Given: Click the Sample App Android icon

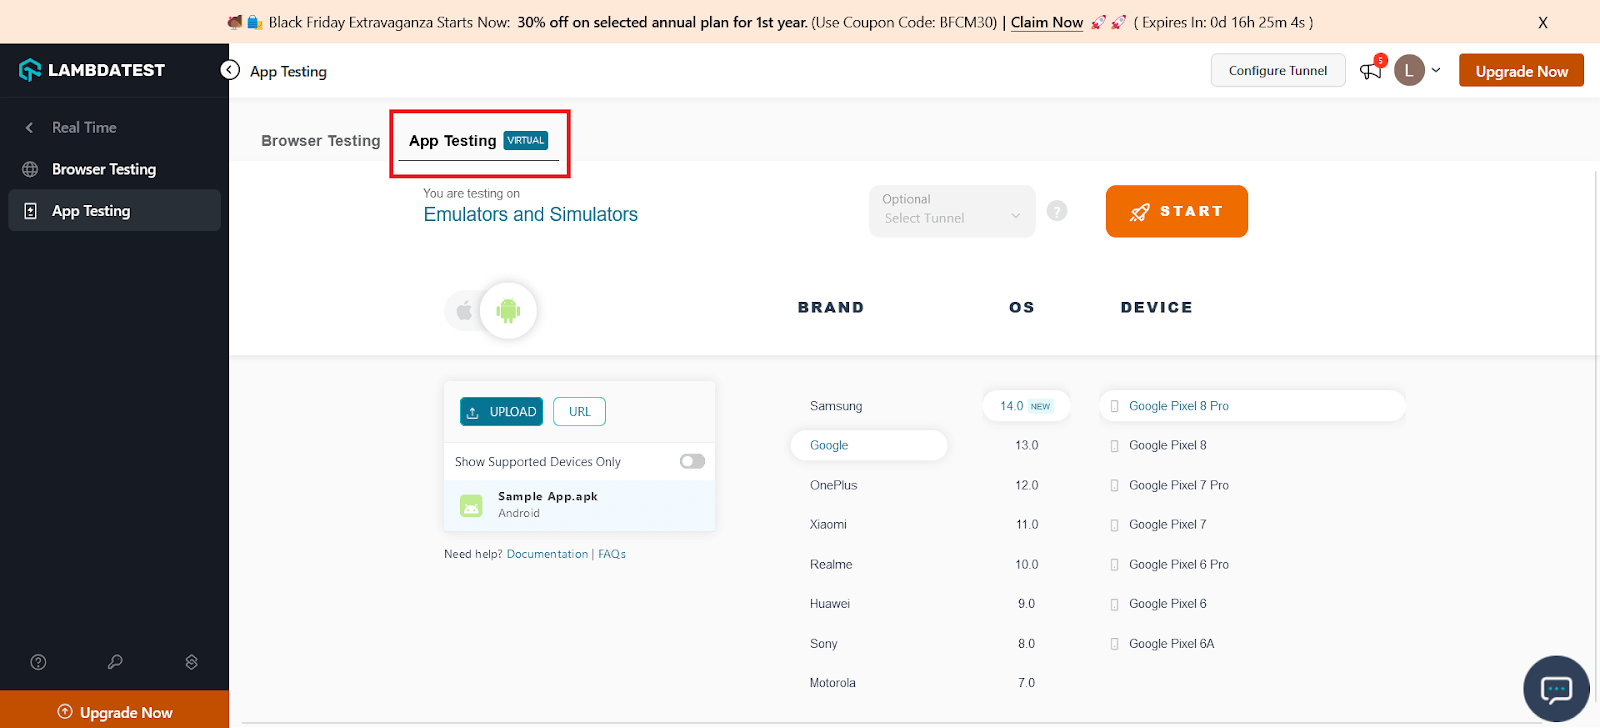Looking at the screenshot, I should pyautogui.click(x=471, y=506).
